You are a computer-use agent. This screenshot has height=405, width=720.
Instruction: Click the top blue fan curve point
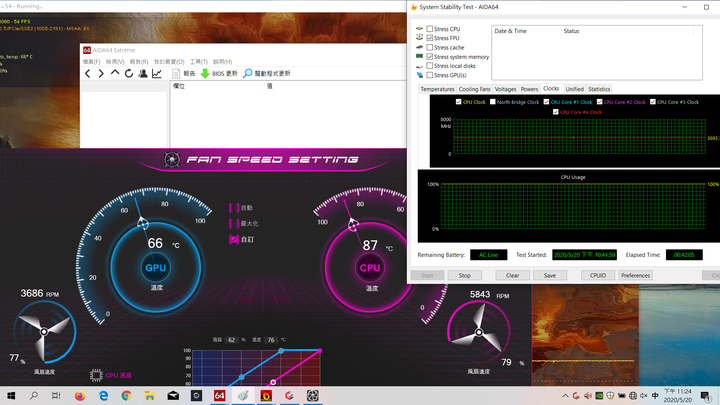coord(281,351)
